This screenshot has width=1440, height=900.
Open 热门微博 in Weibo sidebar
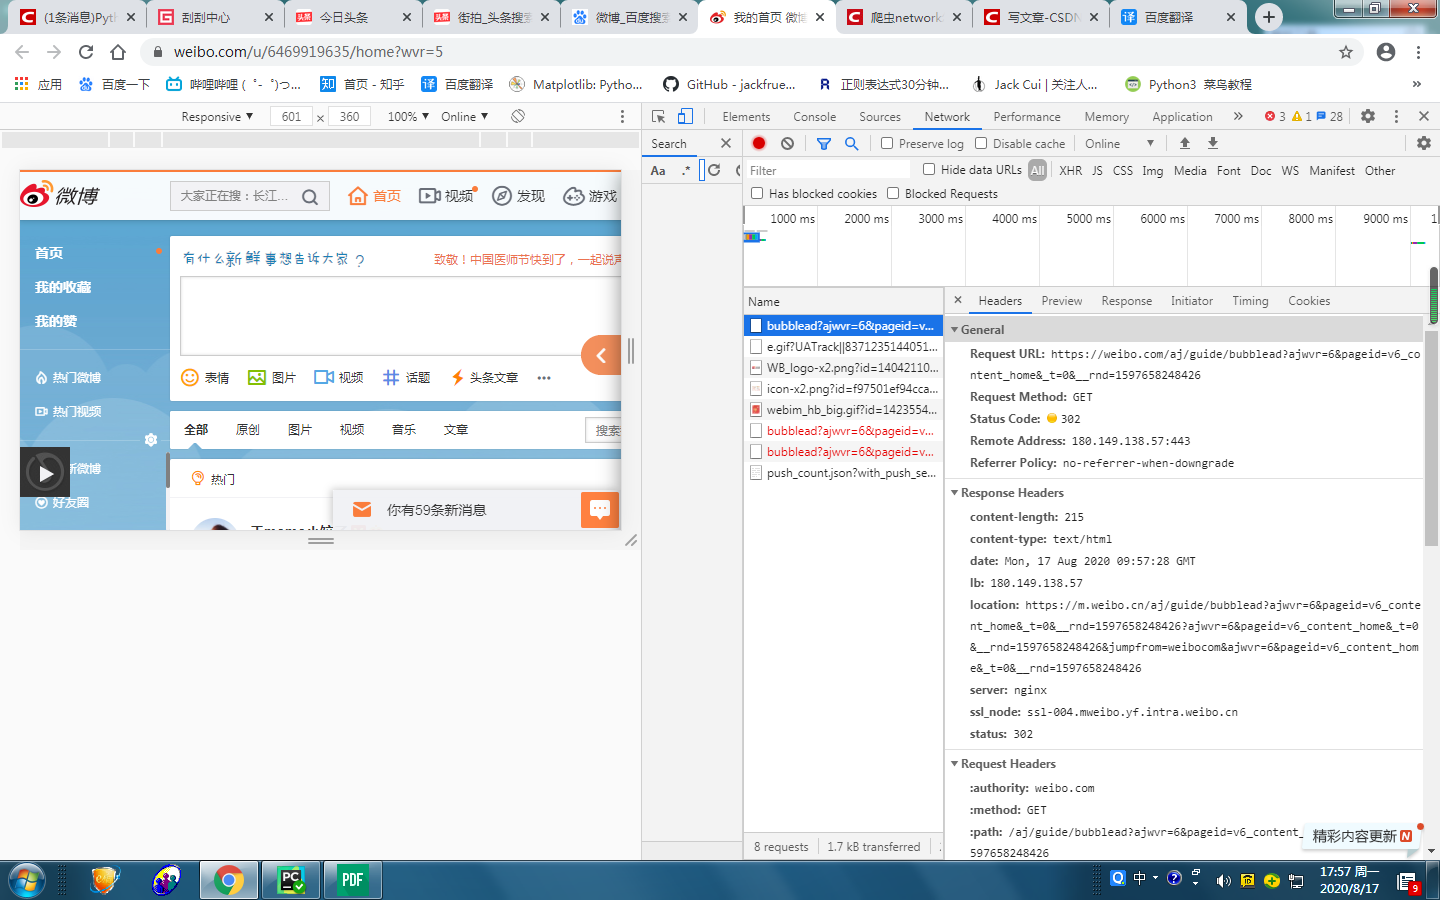click(x=68, y=377)
